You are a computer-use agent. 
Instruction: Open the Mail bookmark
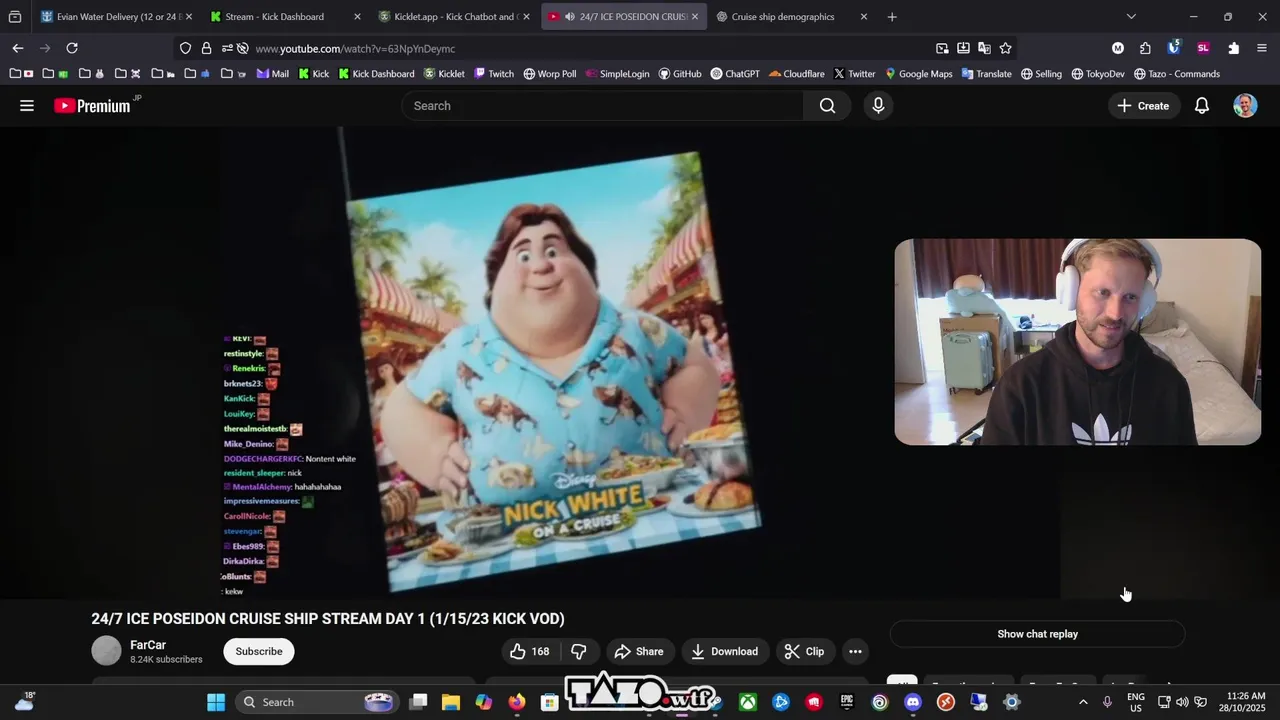272,74
